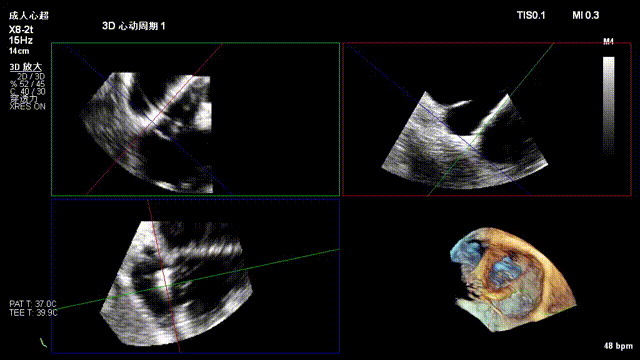The height and width of the screenshot is (360, 640).
Task: Click the blue-bordered MPR view pane
Action: (196, 276)
